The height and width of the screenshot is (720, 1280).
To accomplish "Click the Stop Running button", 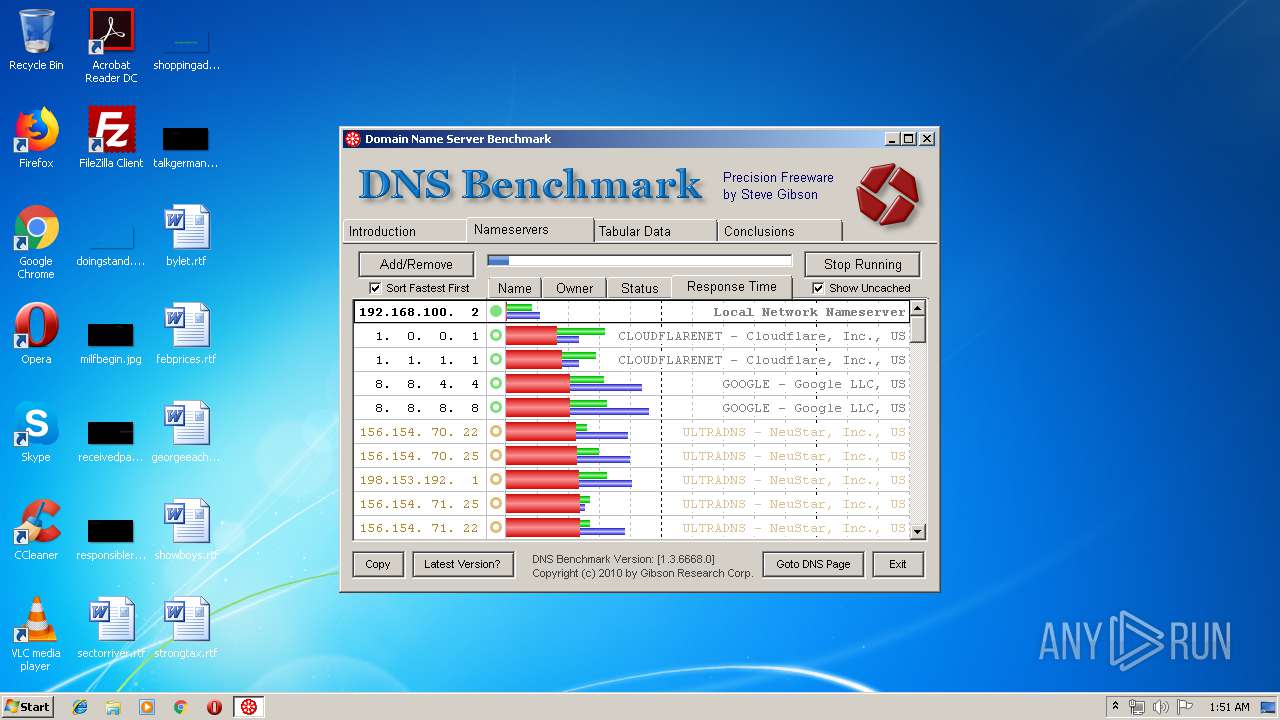I will tap(863, 264).
